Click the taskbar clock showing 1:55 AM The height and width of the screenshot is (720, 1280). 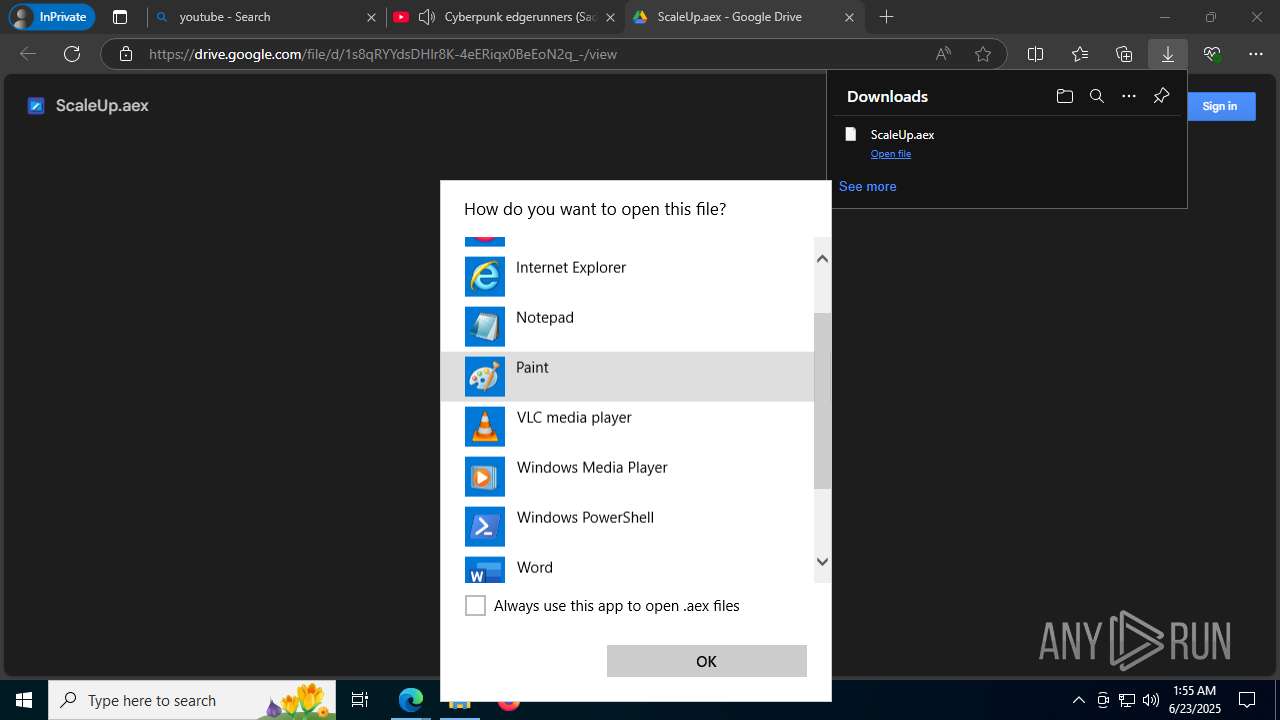pyautogui.click(x=1194, y=700)
